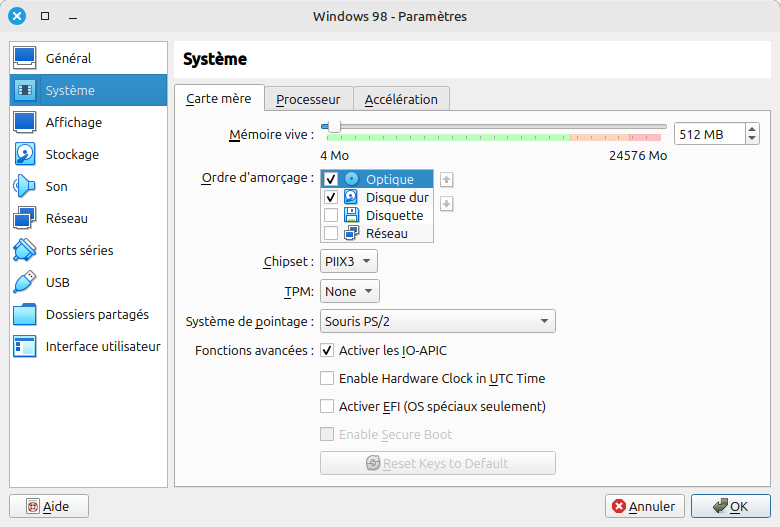The width and height of the screenshot is (780, 527).
Task: Click the Disquette floppy icon in boot order
Action: click(x=351, y=215)
